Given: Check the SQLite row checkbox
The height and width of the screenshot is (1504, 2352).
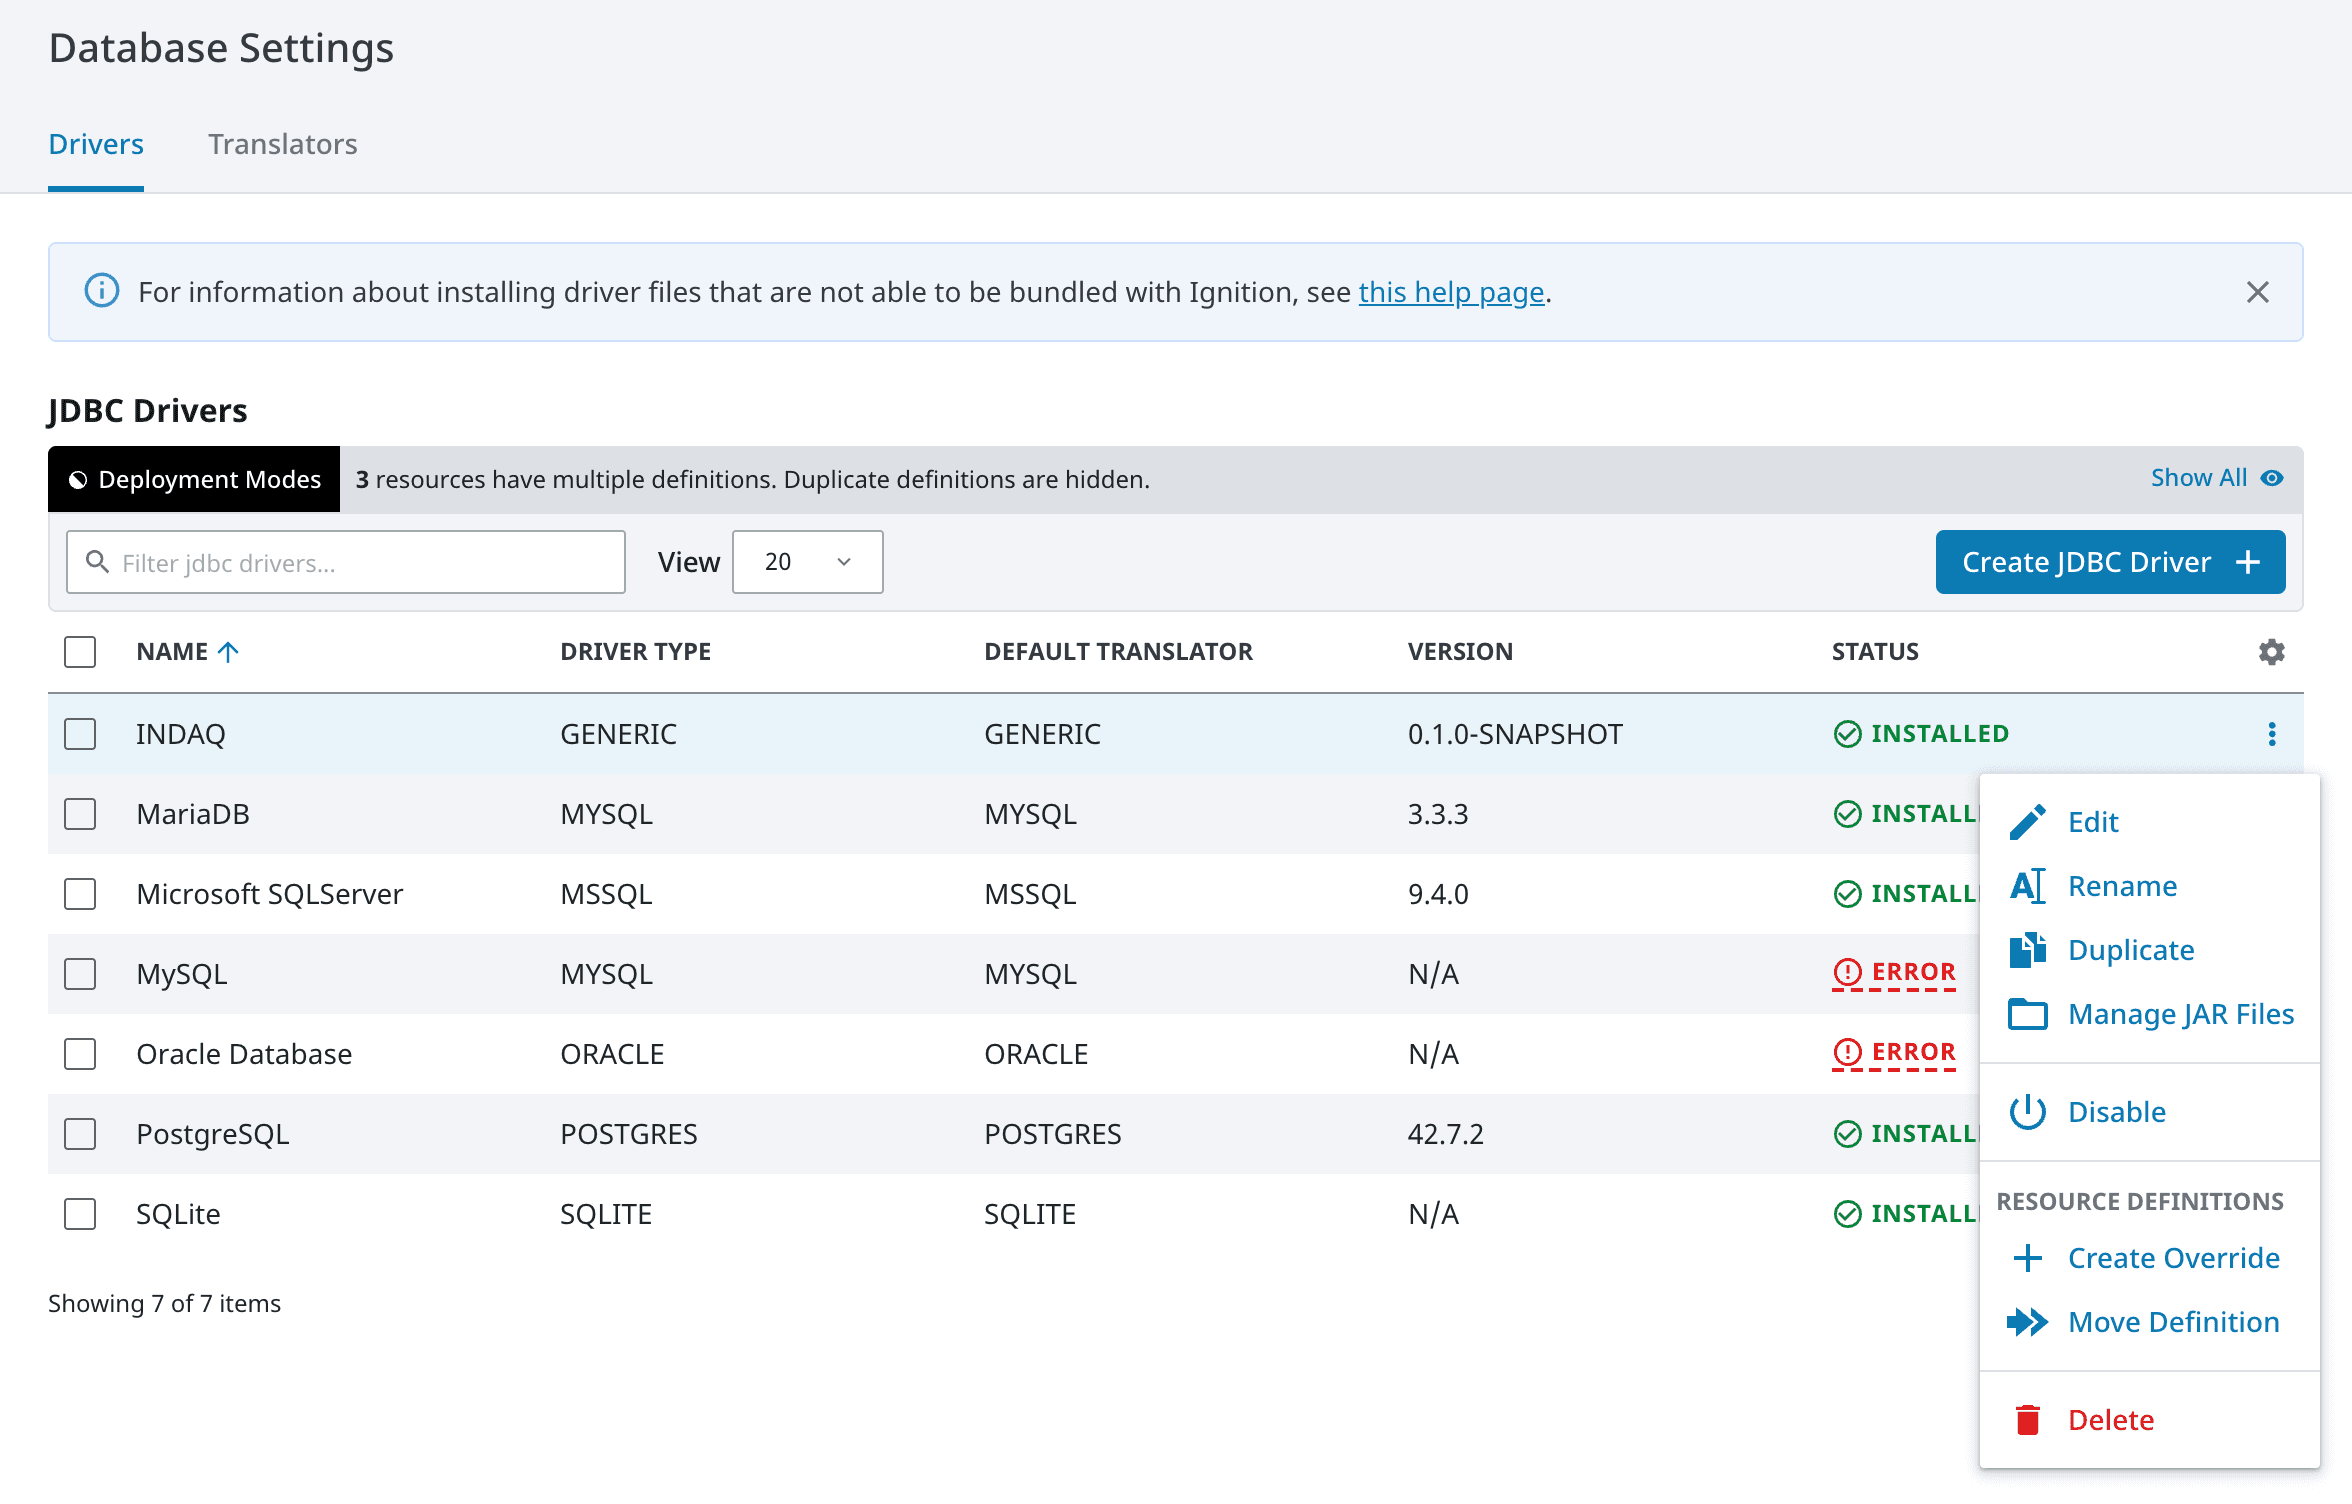Looking at the screenshot, I should [x=80, y=1214].
